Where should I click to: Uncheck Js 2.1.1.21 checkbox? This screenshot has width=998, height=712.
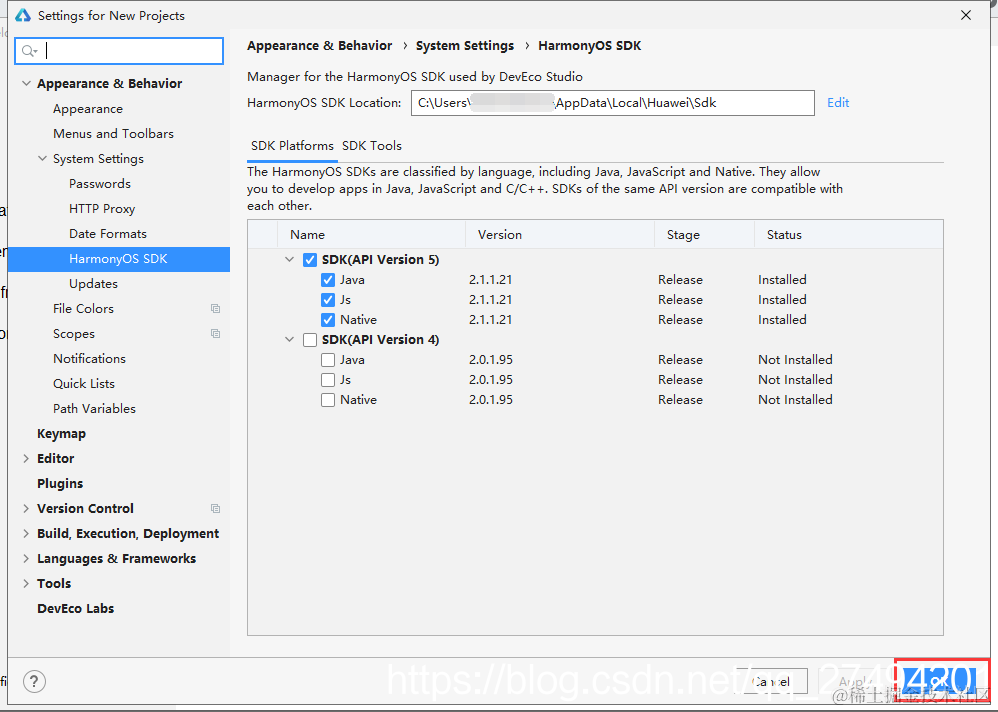[x=328, y=300]
